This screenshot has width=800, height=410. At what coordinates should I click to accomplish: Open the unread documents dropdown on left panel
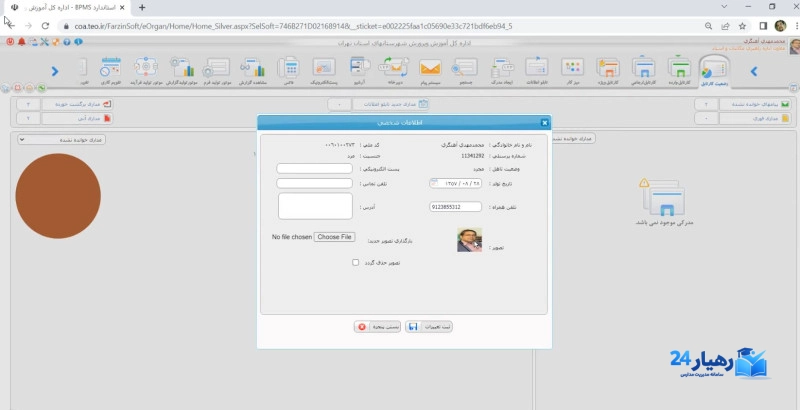[x=61, y=139]
